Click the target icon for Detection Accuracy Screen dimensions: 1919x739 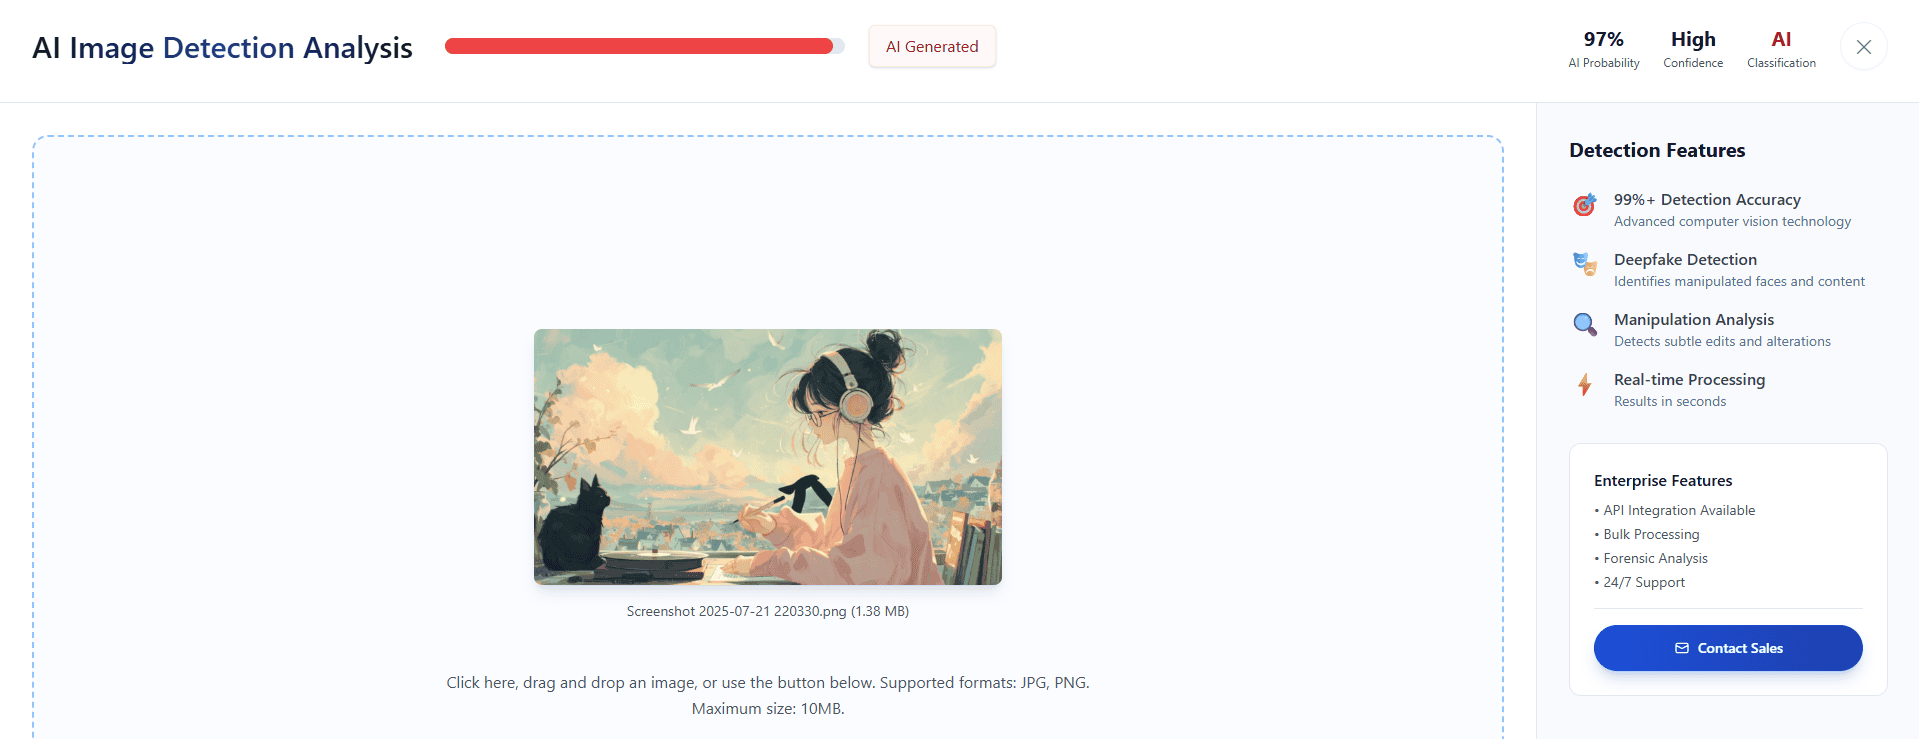point(1584,205)
